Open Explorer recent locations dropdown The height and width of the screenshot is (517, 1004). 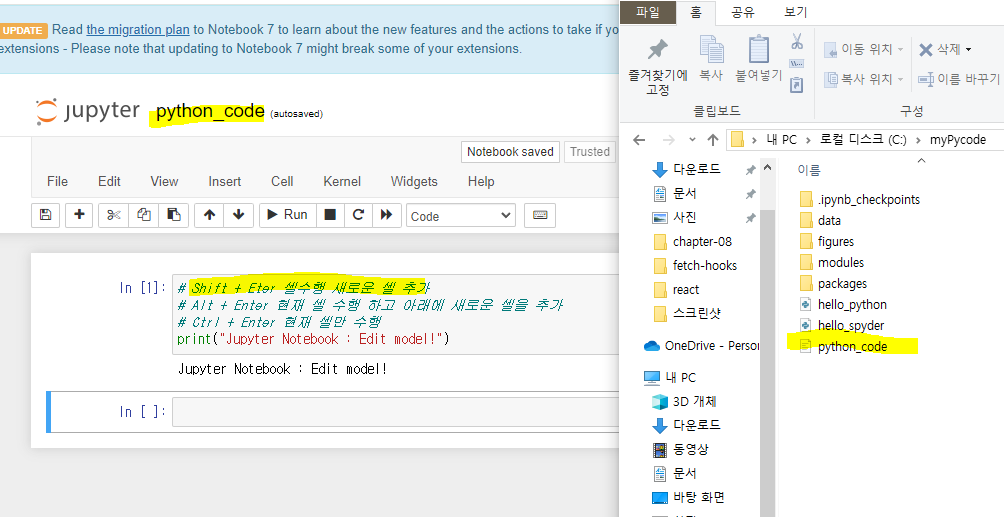point(692,140)
